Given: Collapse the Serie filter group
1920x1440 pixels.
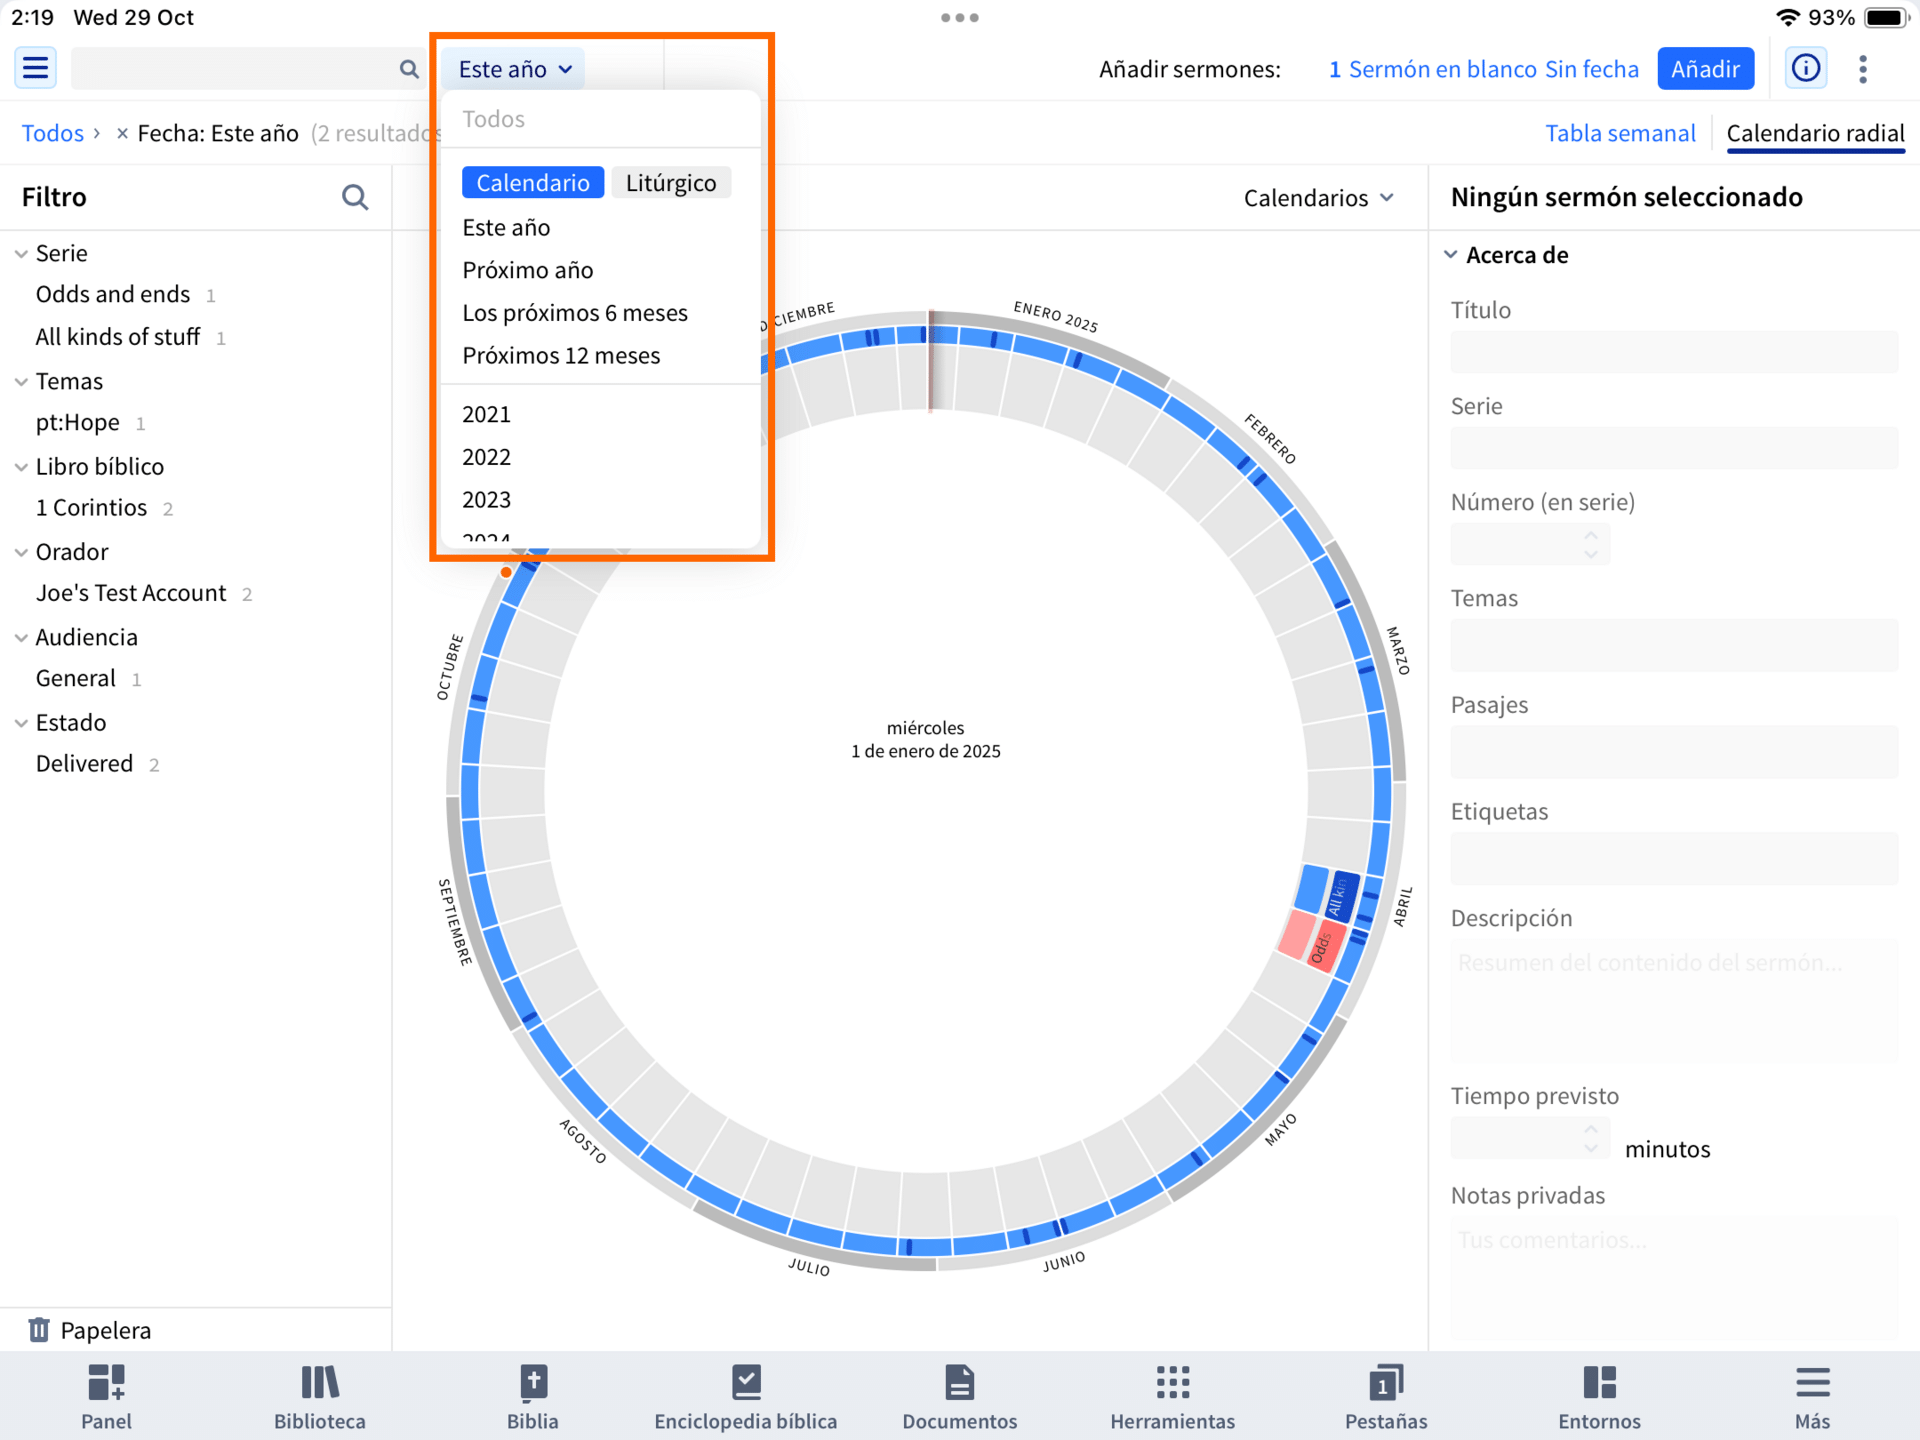Looking at the screenshot, I should tap(21, 254).
